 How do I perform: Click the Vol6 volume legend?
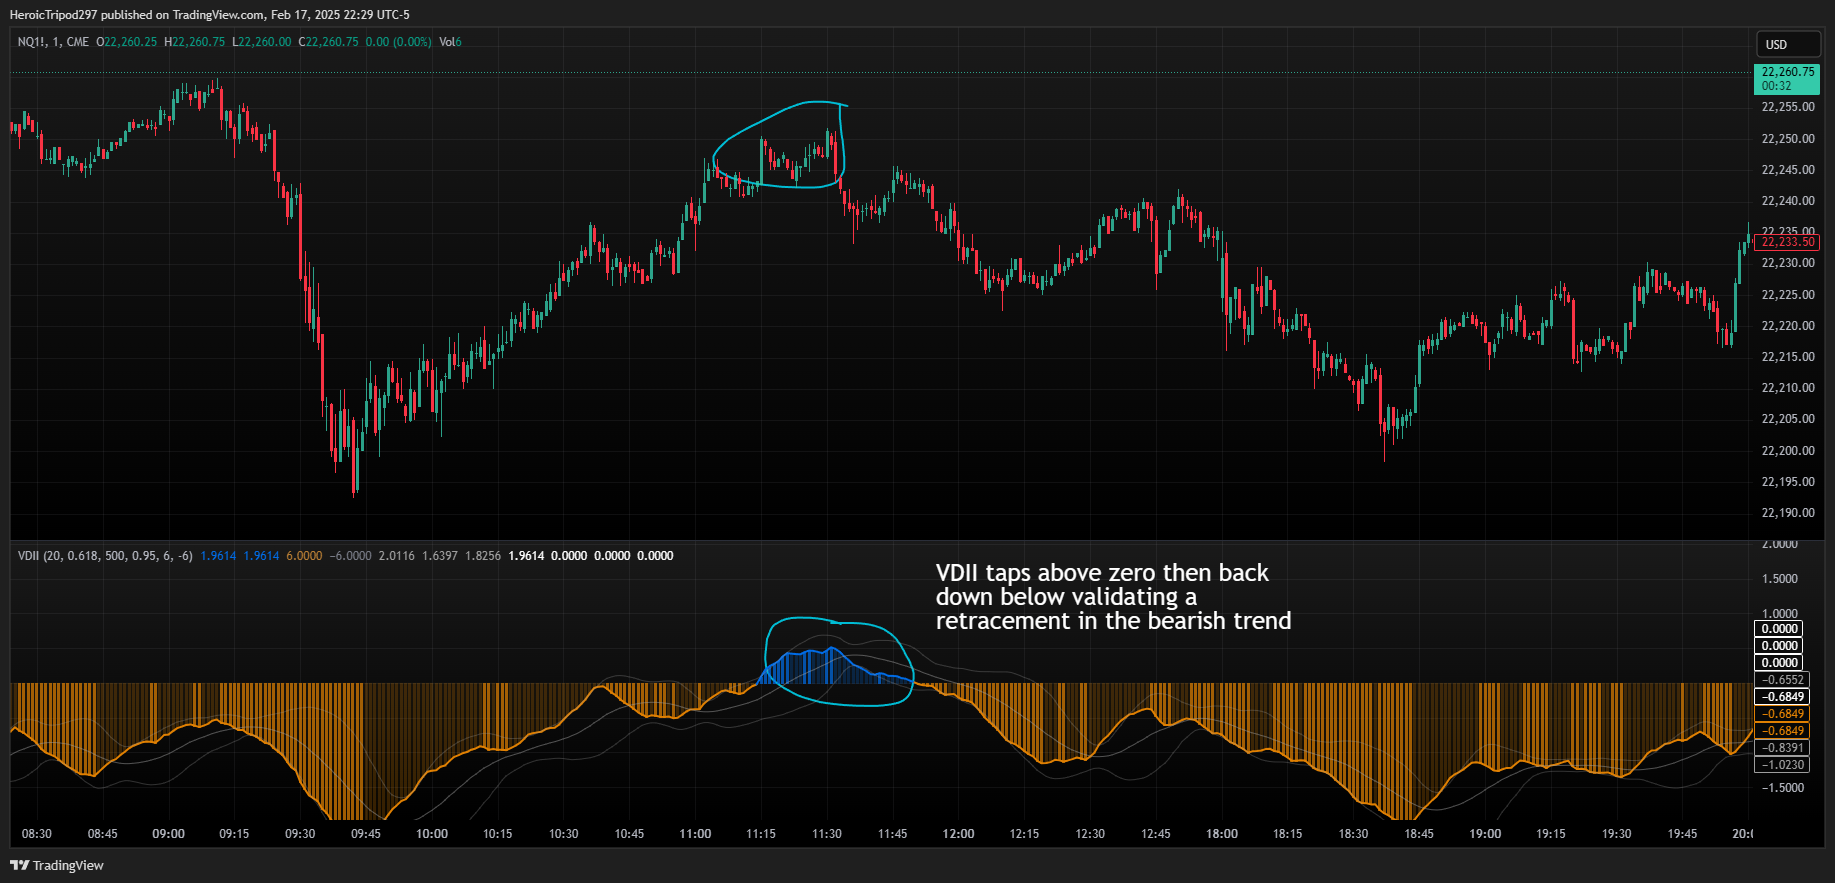coord(451,42)
